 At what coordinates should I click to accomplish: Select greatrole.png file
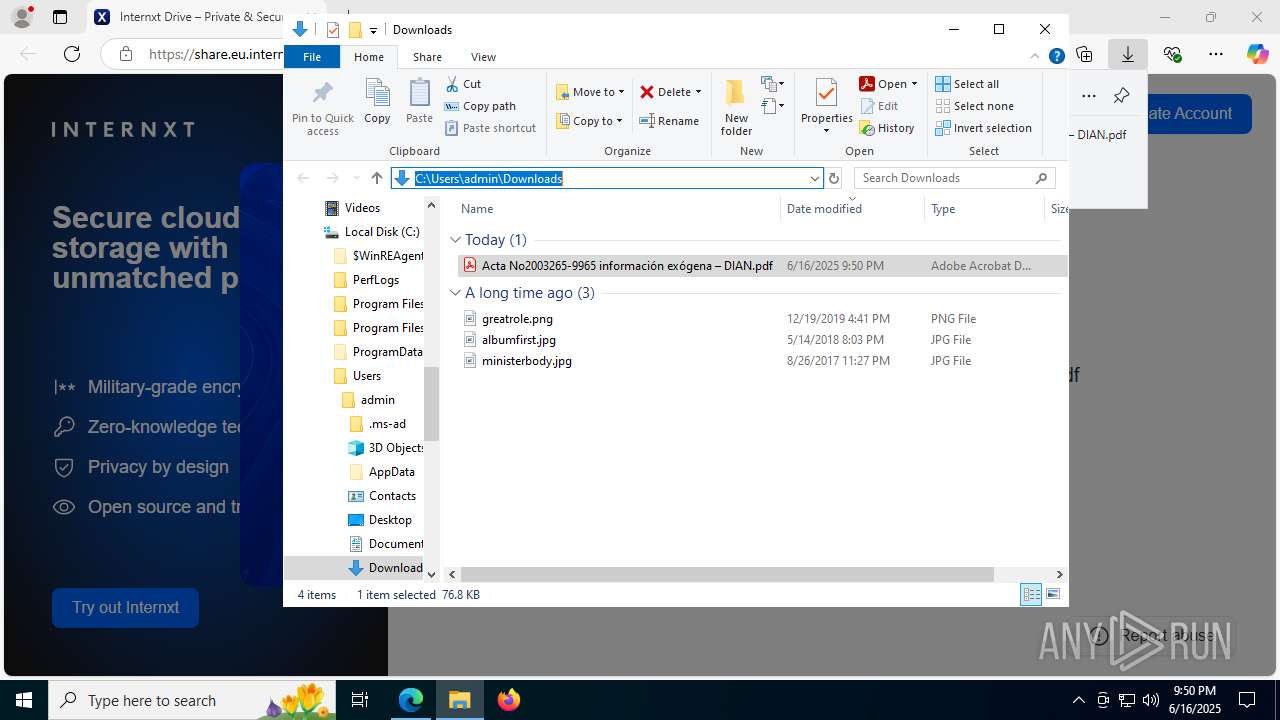tap(517, 319)
